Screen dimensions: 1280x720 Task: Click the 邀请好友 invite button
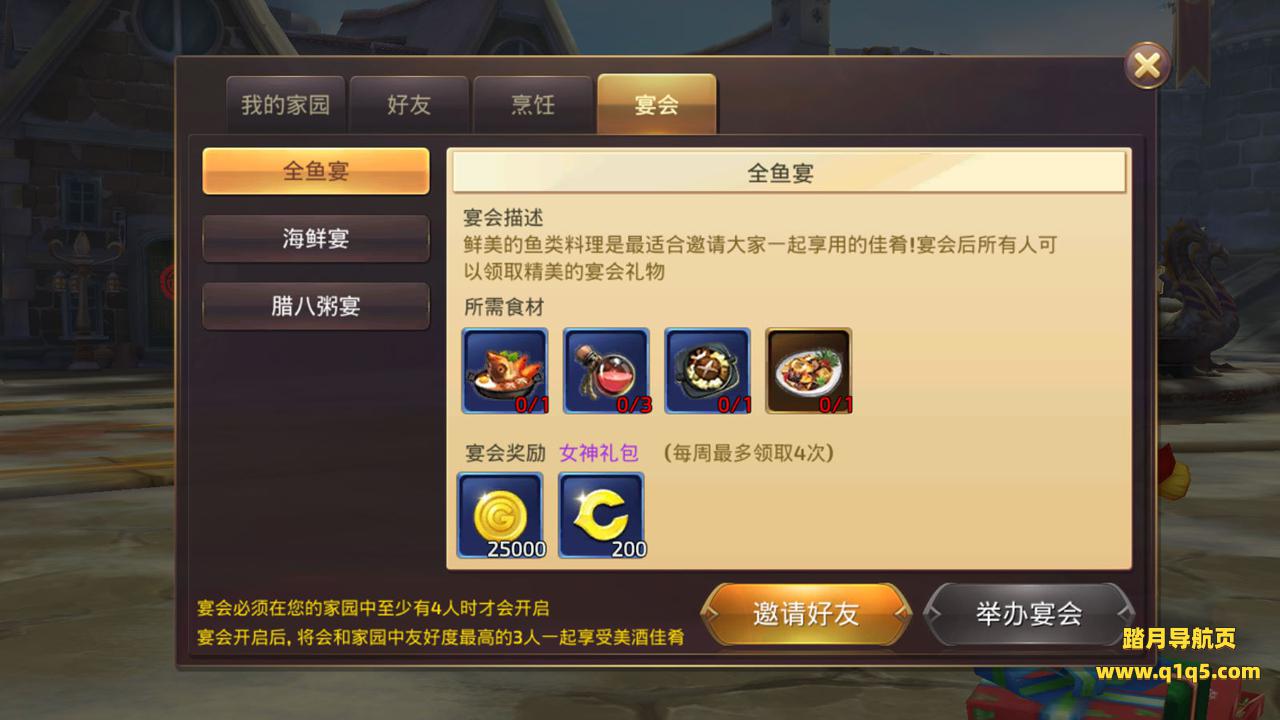coord(806,614)
